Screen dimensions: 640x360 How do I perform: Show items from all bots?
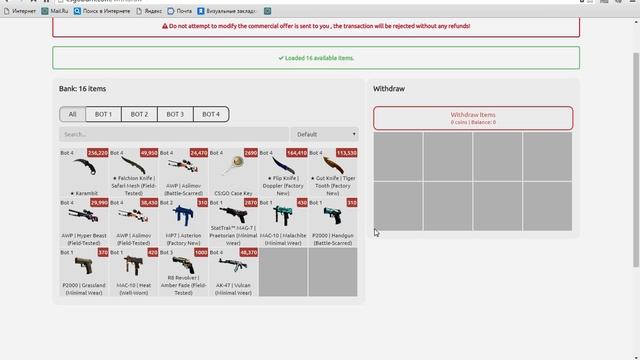pos(73,114)
